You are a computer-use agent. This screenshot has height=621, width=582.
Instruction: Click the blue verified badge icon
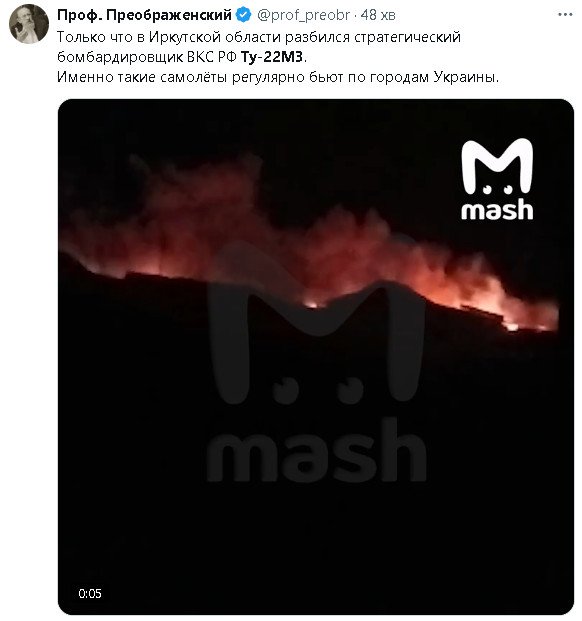pyautogui.click(x=243, y=15)
